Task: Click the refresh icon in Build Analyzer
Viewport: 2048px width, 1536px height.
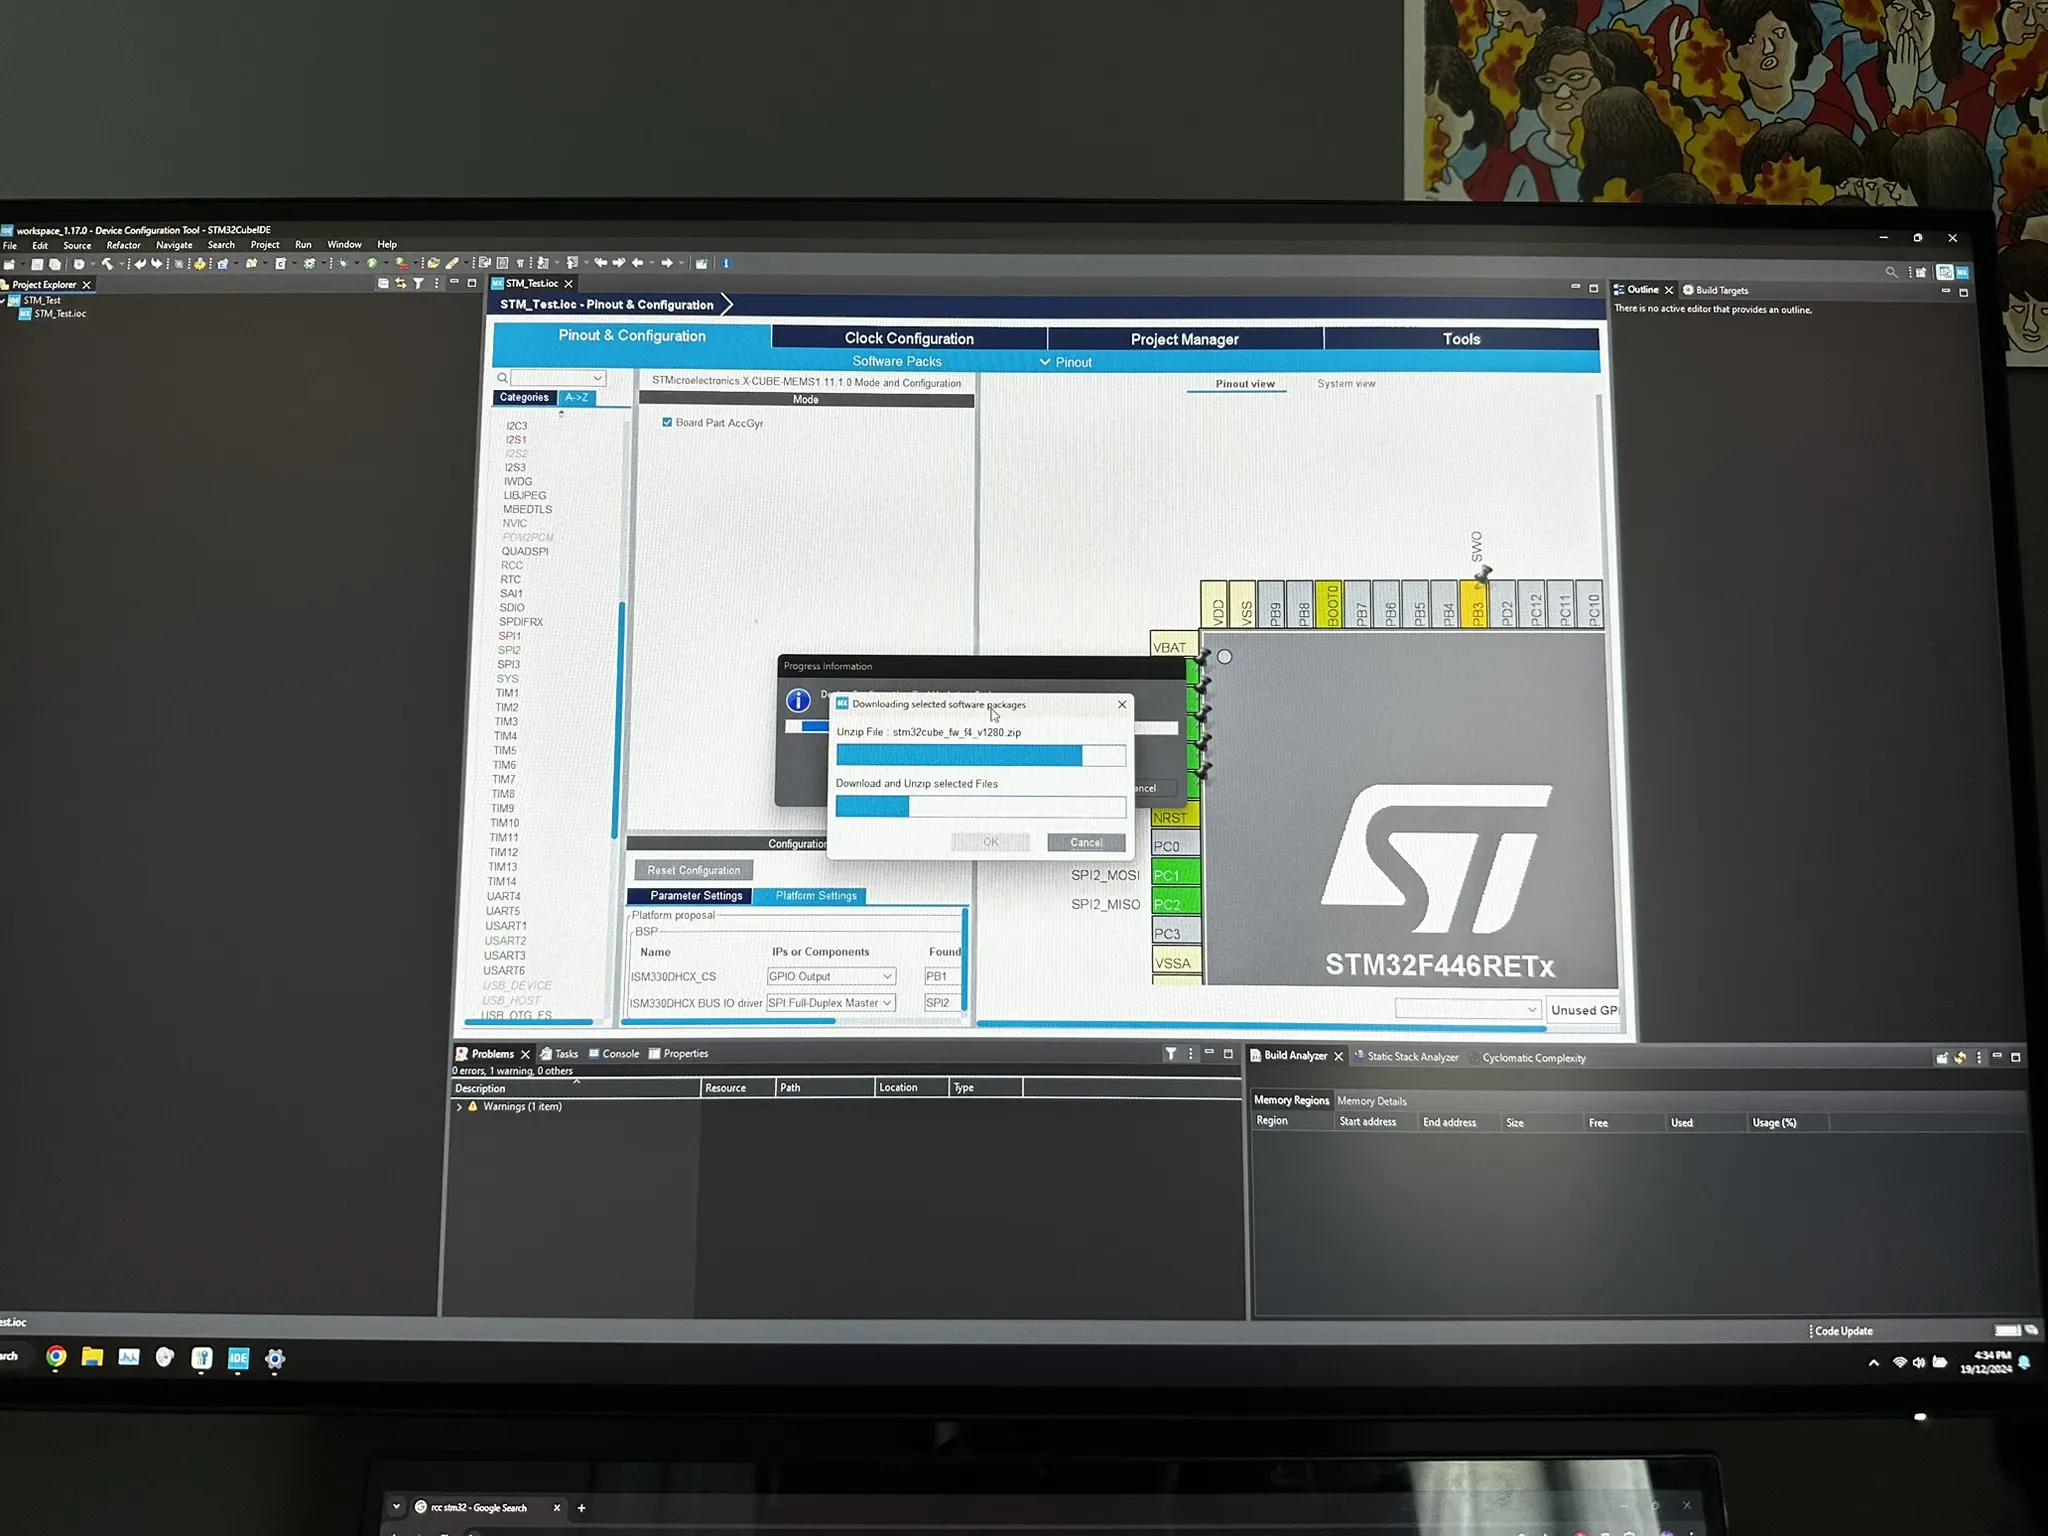Action: click(1960, 1057)
